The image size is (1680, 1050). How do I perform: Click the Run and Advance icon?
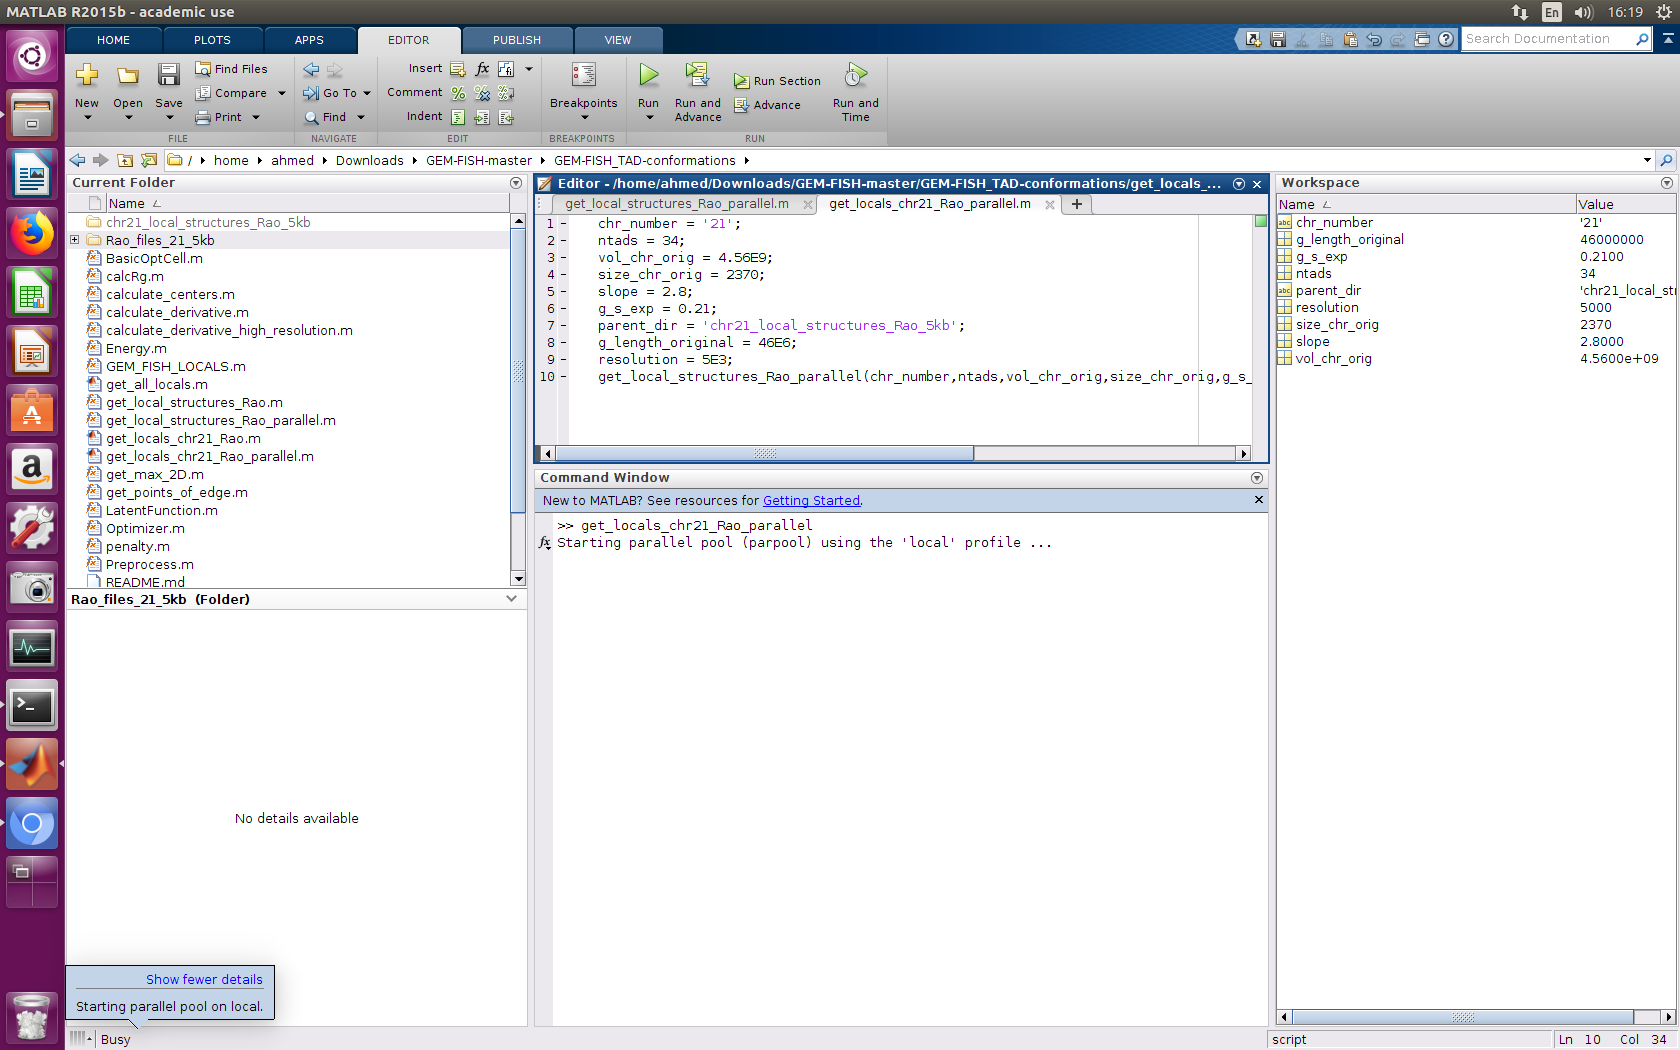tap(697, 76)
